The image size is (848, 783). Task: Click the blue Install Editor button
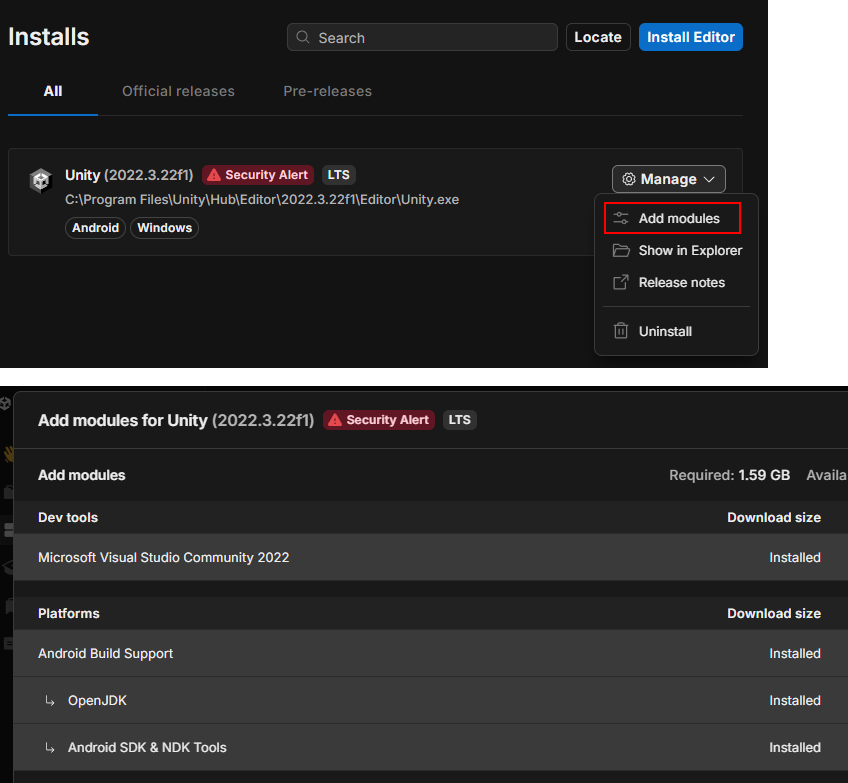[x=690, y=37]
